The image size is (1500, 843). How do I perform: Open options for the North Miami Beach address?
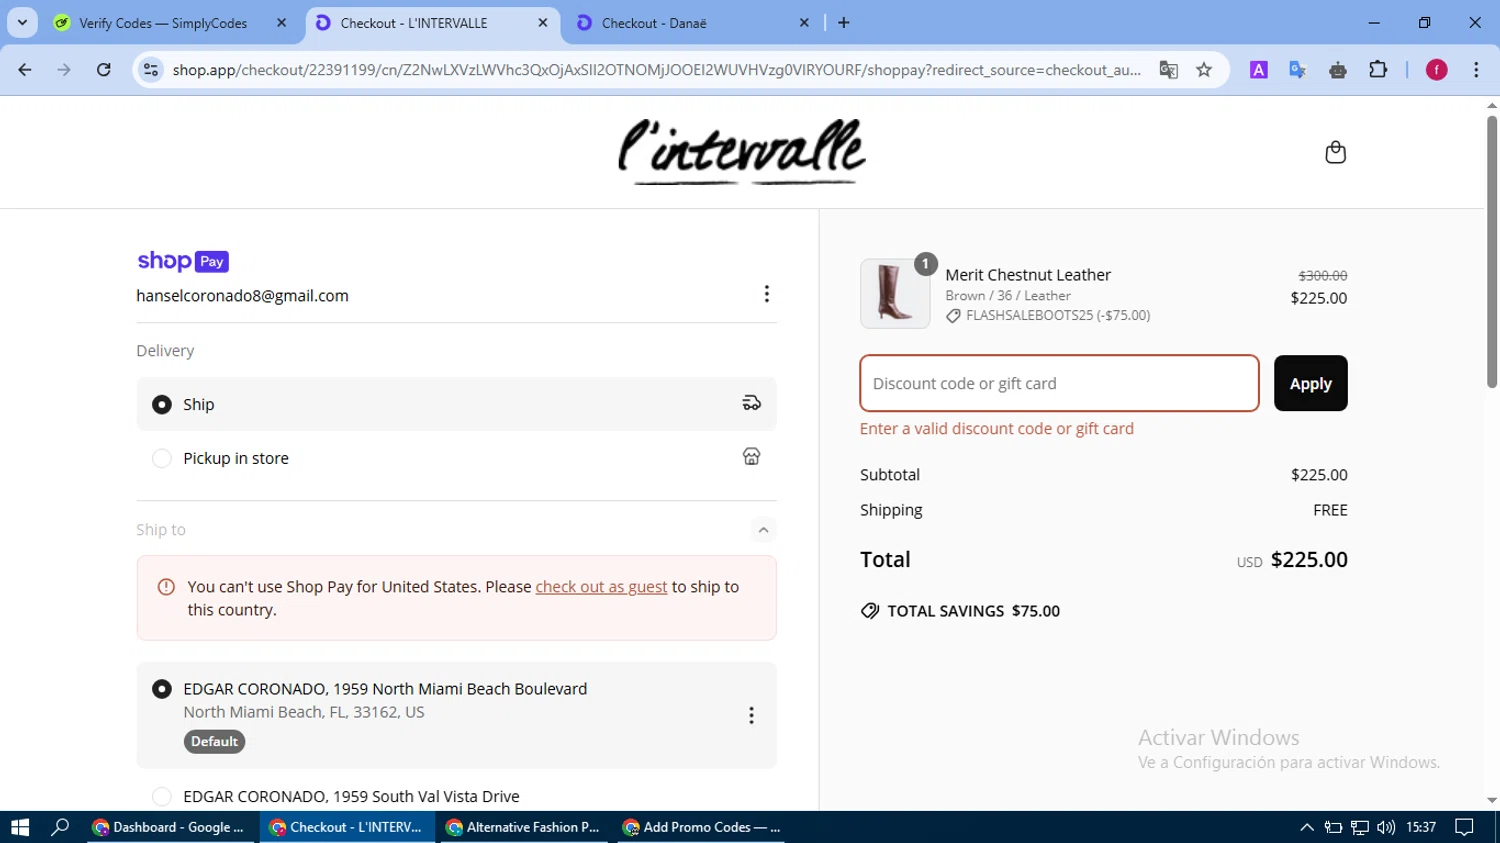pyautogui.click(x=751, y=715)
